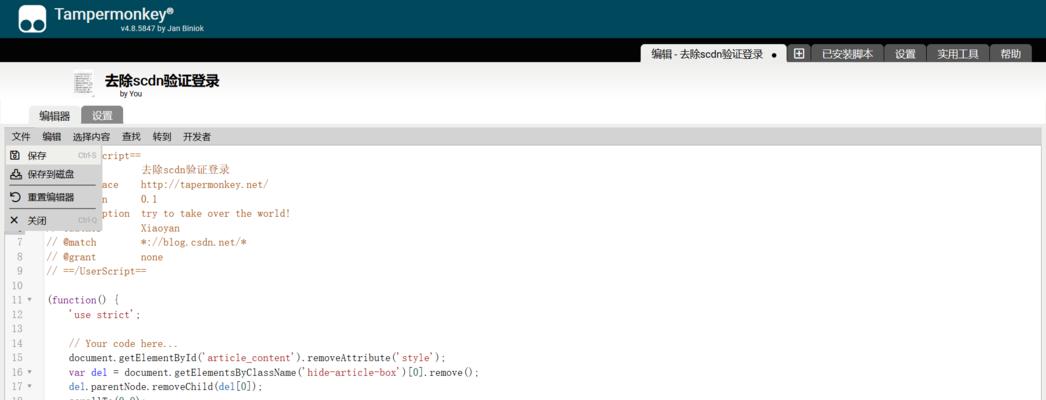Select the 编辑 - 去除scdn验证登录 tab

pyautogui.click(x=713, y=54)
